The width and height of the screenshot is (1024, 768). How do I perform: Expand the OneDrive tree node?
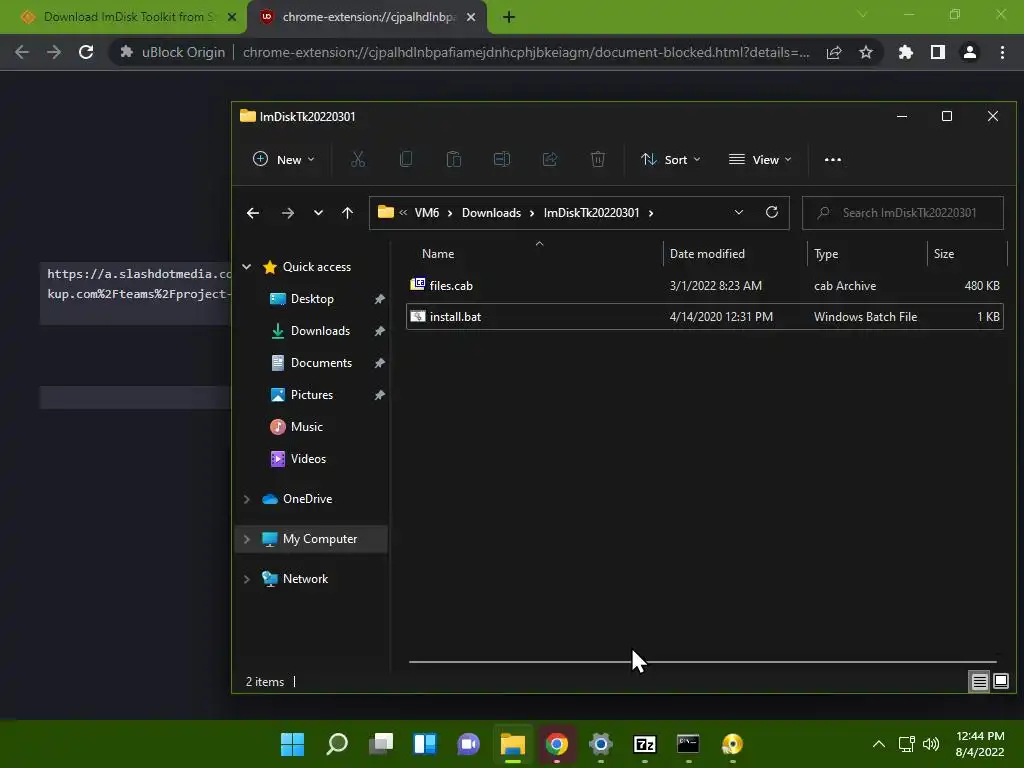(x=247, y=499)
